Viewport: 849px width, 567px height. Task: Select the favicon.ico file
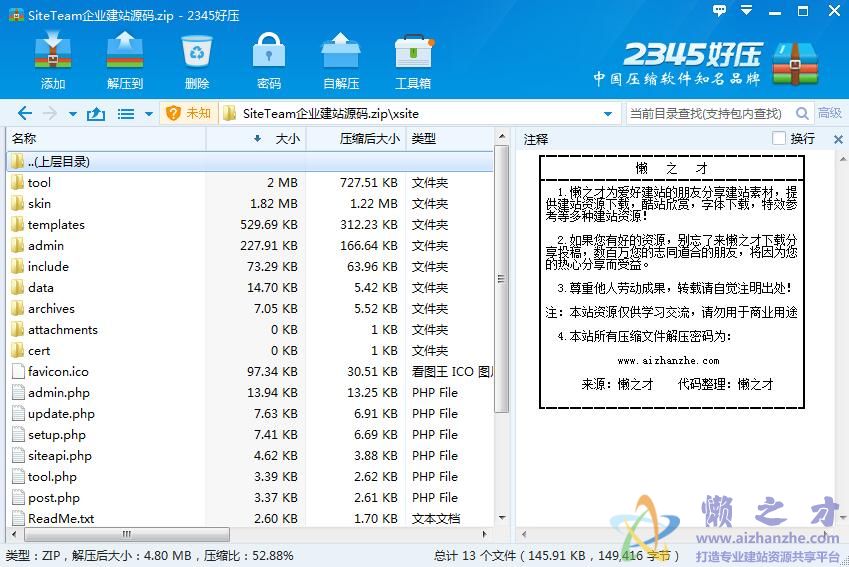(250, 372)
